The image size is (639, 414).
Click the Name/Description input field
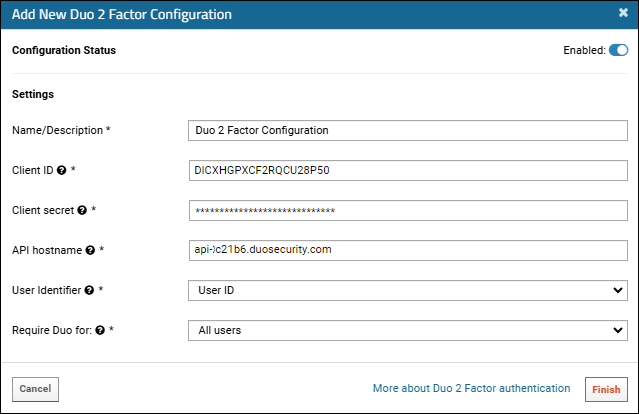408,130
